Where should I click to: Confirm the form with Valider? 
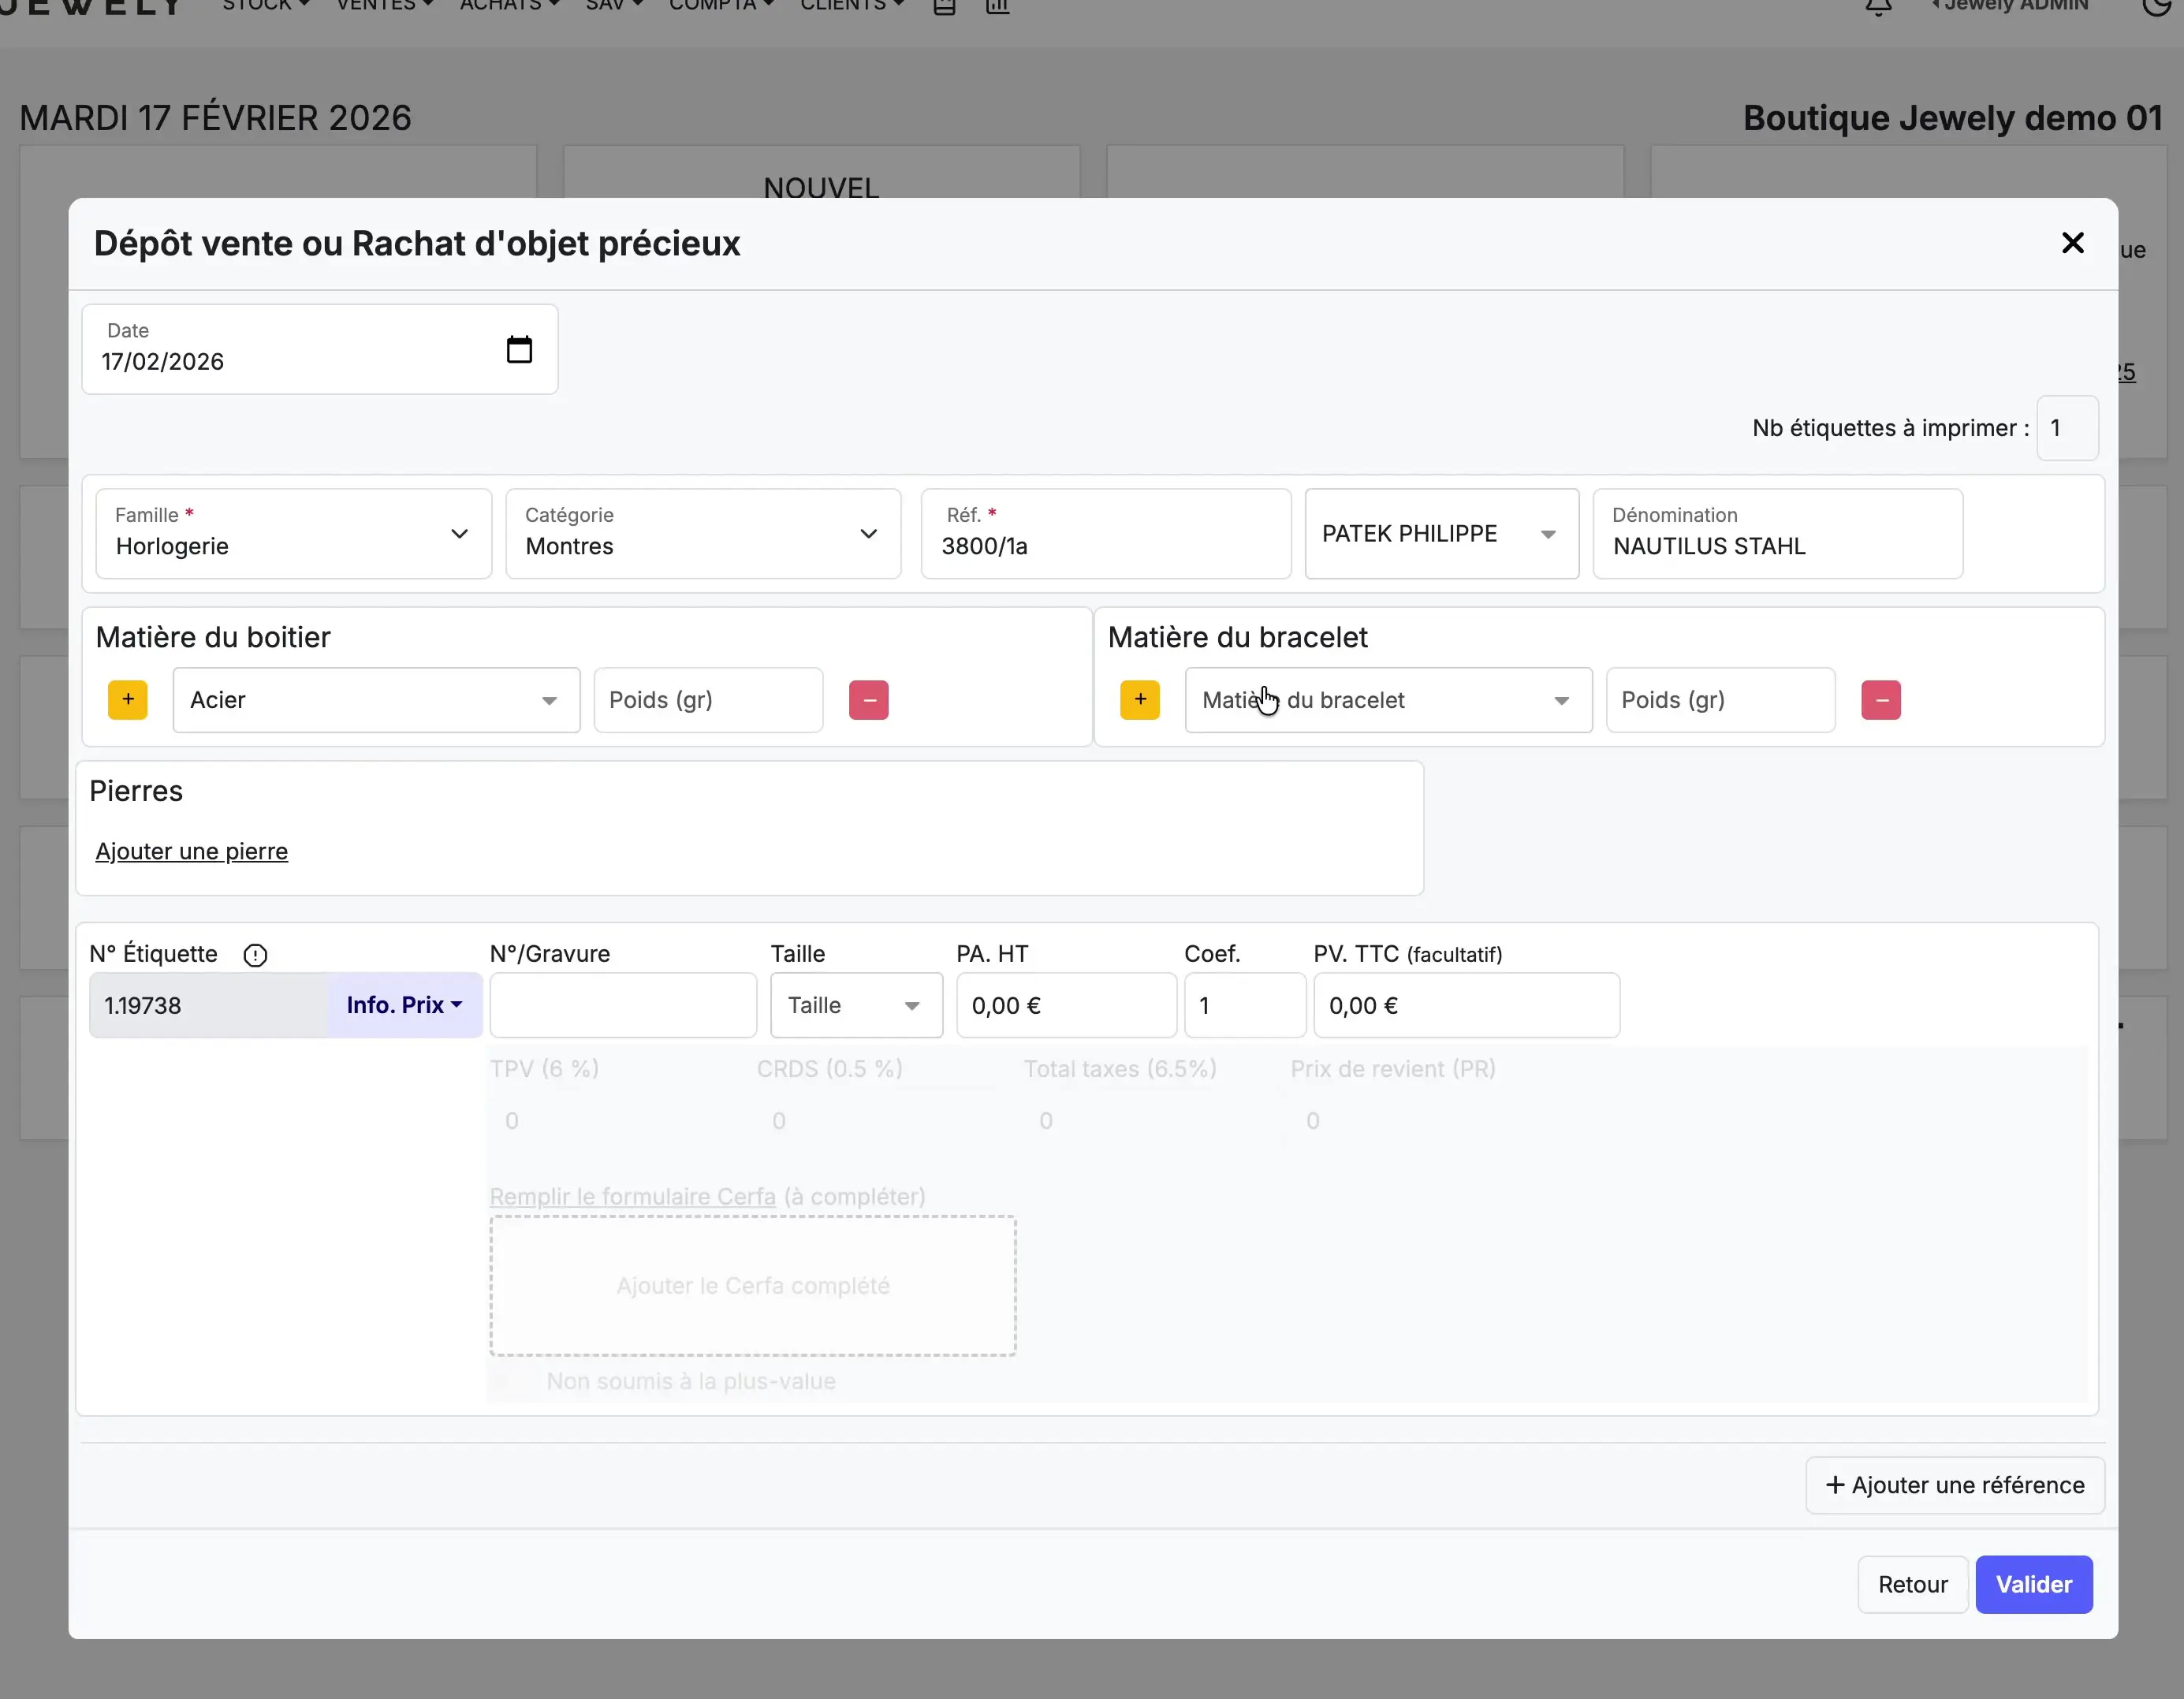(2034, 1584)
